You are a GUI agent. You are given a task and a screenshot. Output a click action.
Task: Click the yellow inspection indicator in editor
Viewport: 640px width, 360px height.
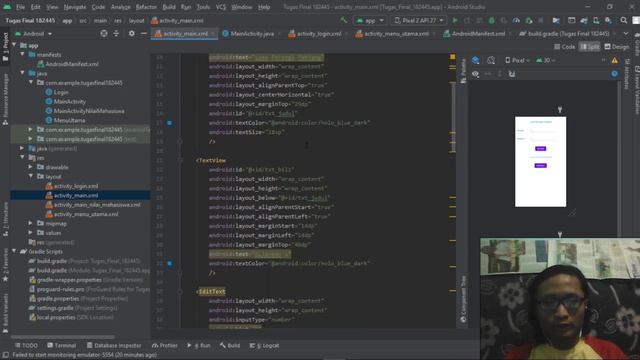452,57
